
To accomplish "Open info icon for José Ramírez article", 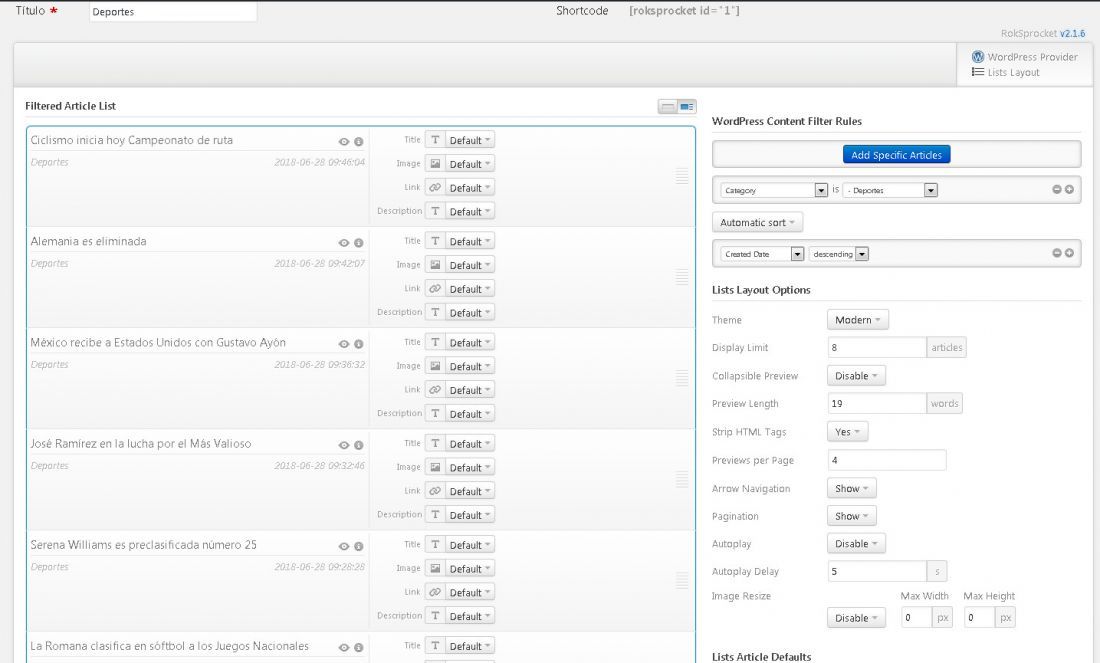I will 358,445.
